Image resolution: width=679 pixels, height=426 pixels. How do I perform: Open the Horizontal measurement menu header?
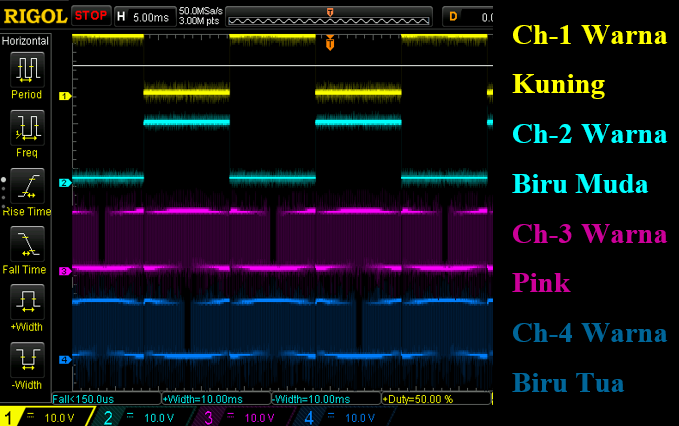(27, 40)
